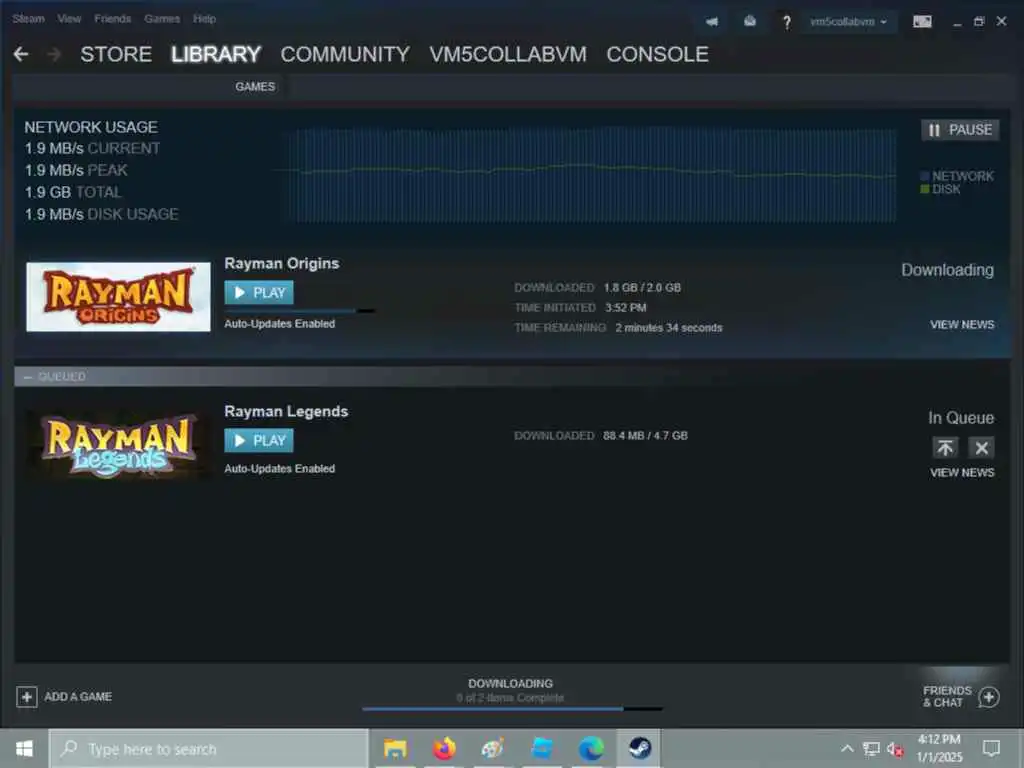Image resolution: width=1024 pixels, height=768 pixels.
Task: Open the Friends & Chat label
Action: pyautogui.click(x=947, y=697)
